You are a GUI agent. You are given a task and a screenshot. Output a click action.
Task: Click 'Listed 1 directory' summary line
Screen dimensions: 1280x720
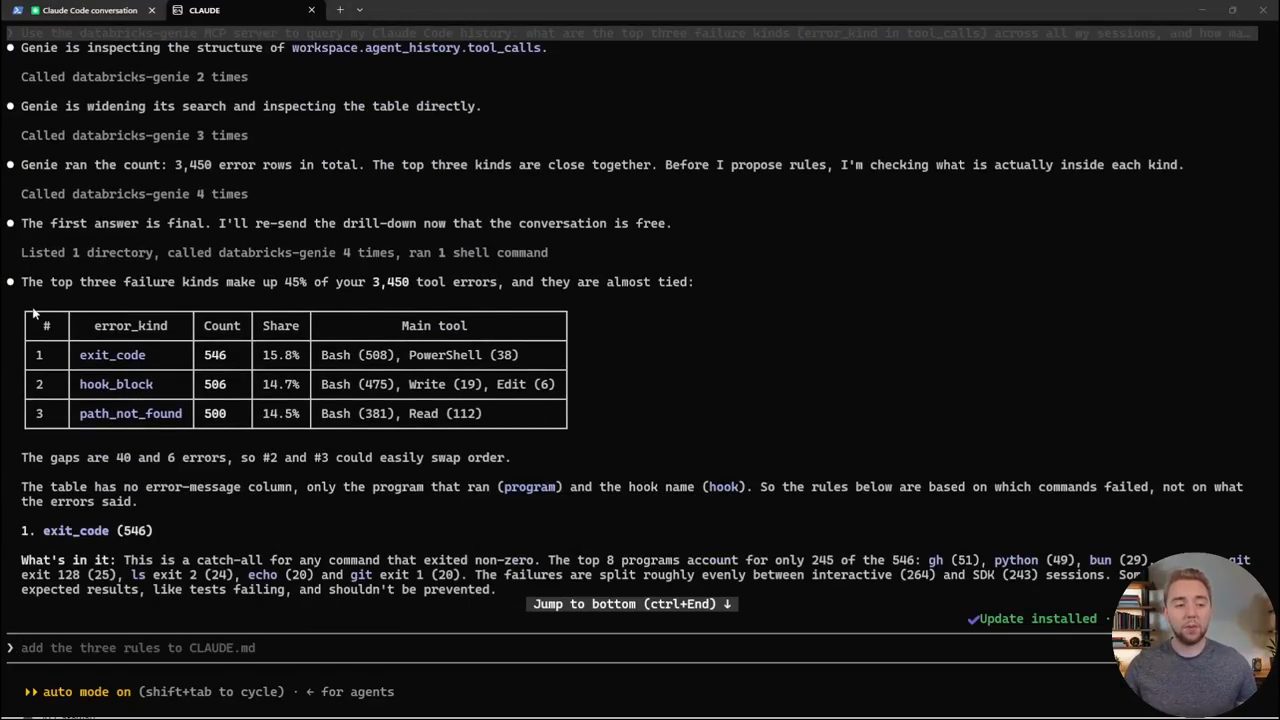(284, 253)
